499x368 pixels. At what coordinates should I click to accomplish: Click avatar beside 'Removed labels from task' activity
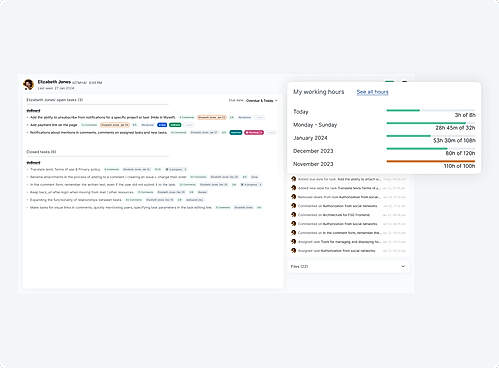[294, 197]
